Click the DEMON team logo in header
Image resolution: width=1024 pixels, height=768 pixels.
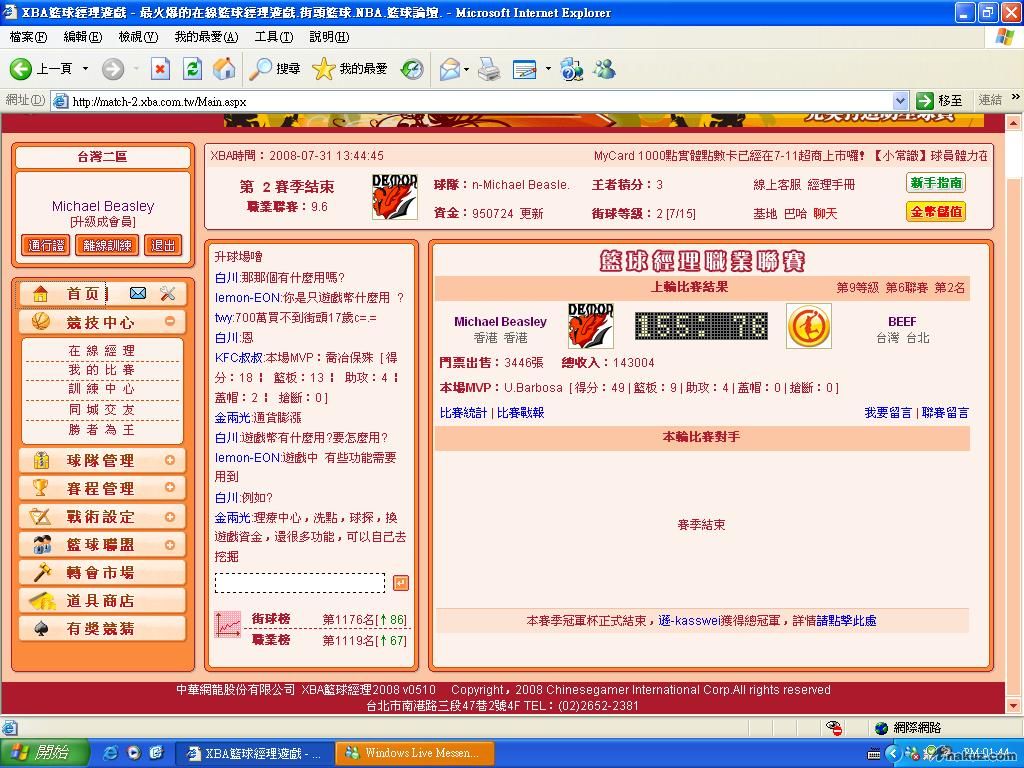point(394,197)
